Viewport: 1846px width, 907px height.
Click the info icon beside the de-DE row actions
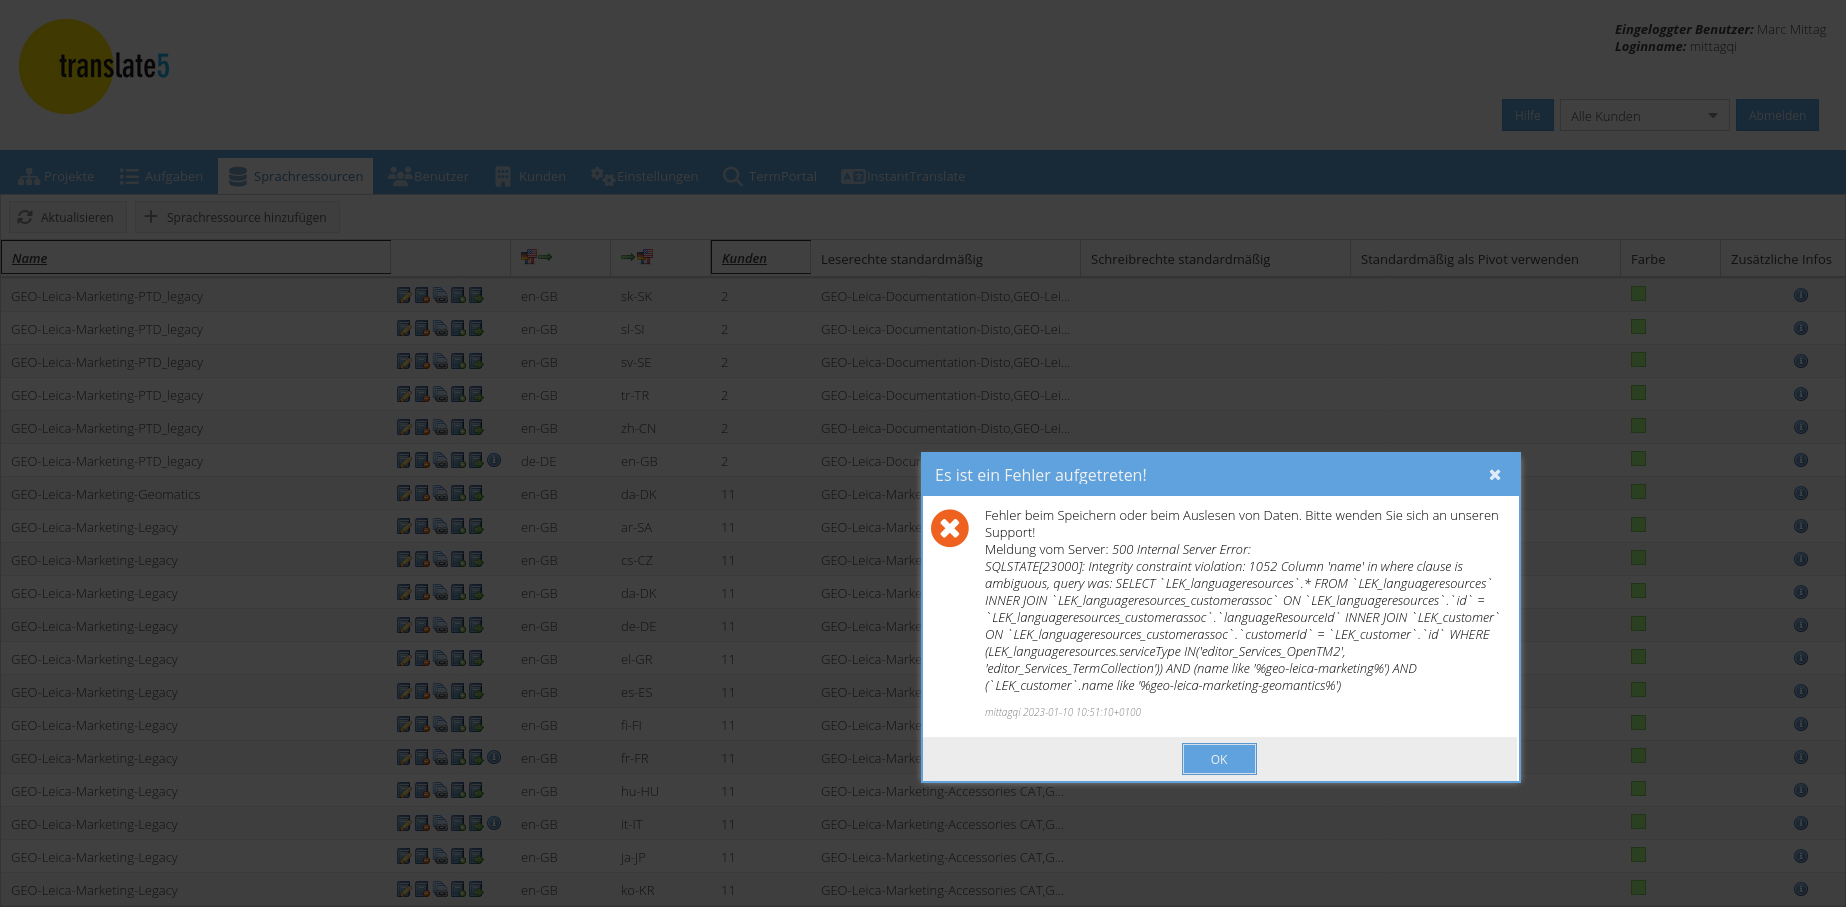tap(494, 460)
